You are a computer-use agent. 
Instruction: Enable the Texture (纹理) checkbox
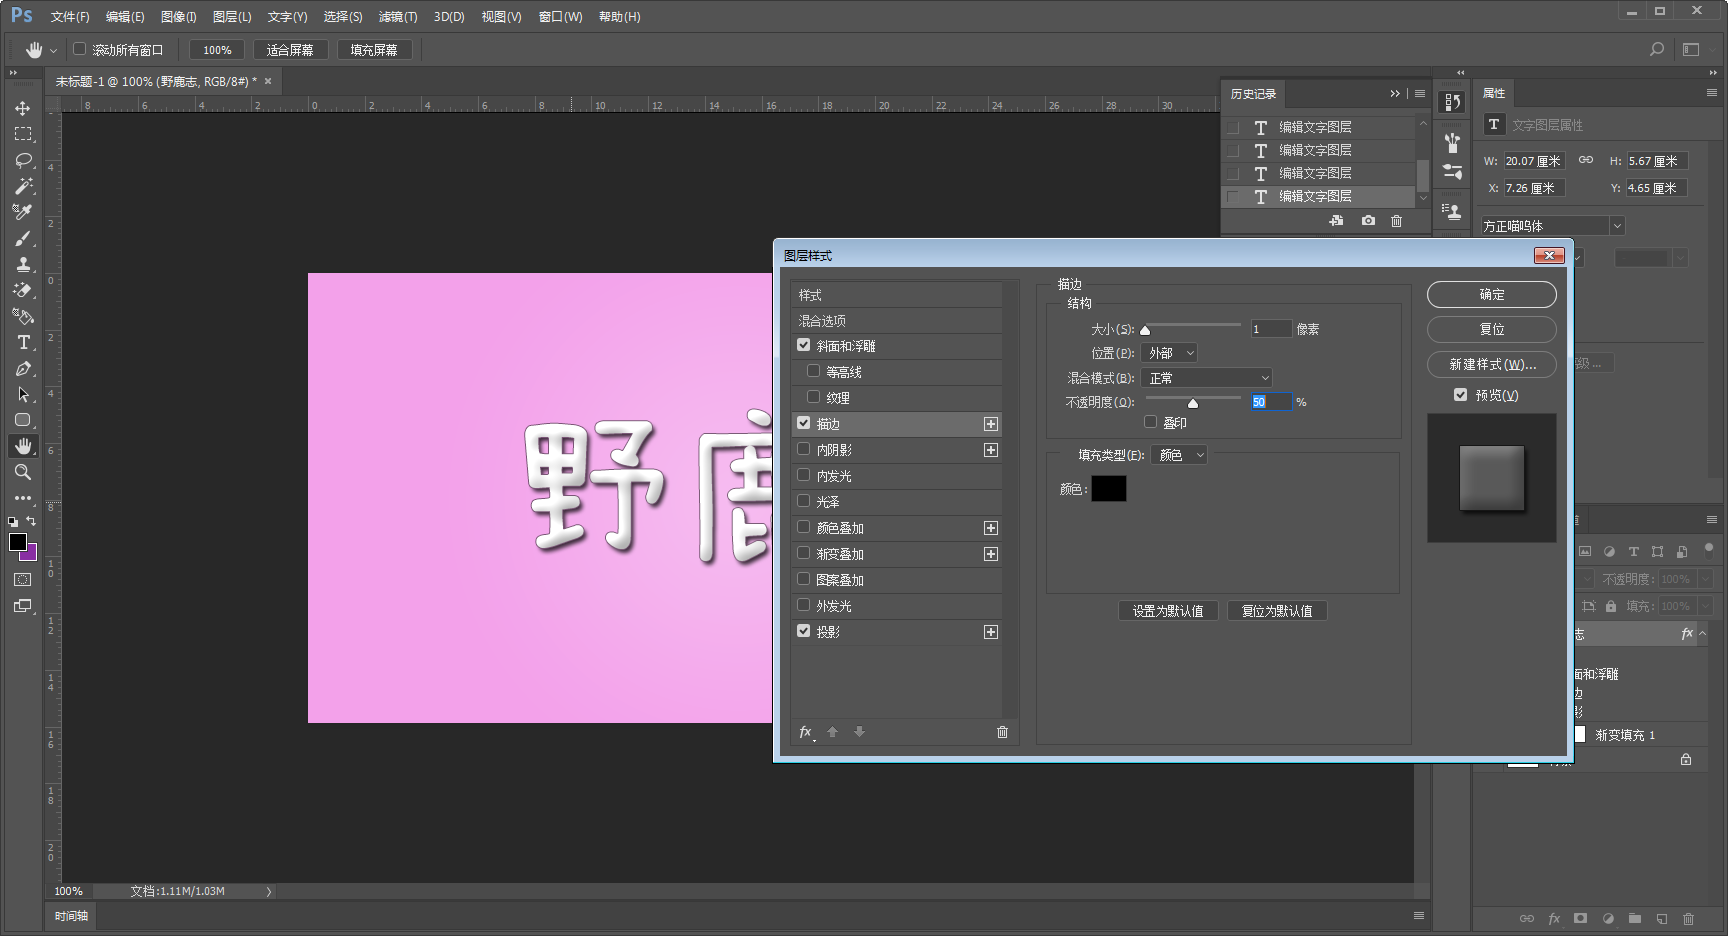tap(814, 397)
